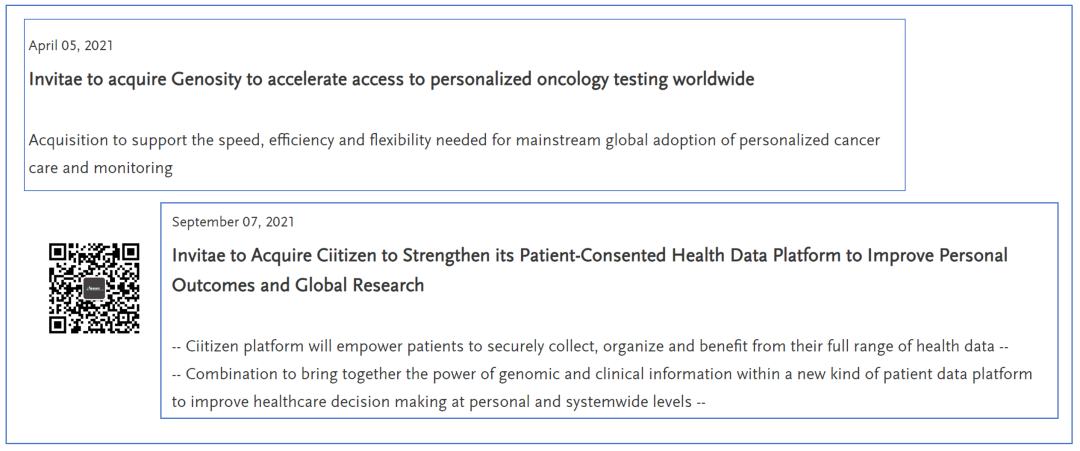This screenshot has width=1080, height=451.
Task: Click the September 07, 2021 date
Action: point(233,221)
